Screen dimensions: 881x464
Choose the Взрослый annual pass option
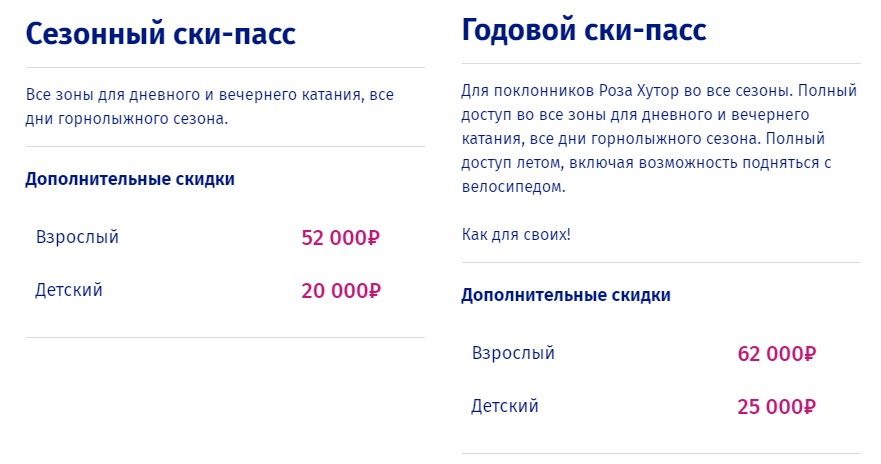(x=512, y=353)
